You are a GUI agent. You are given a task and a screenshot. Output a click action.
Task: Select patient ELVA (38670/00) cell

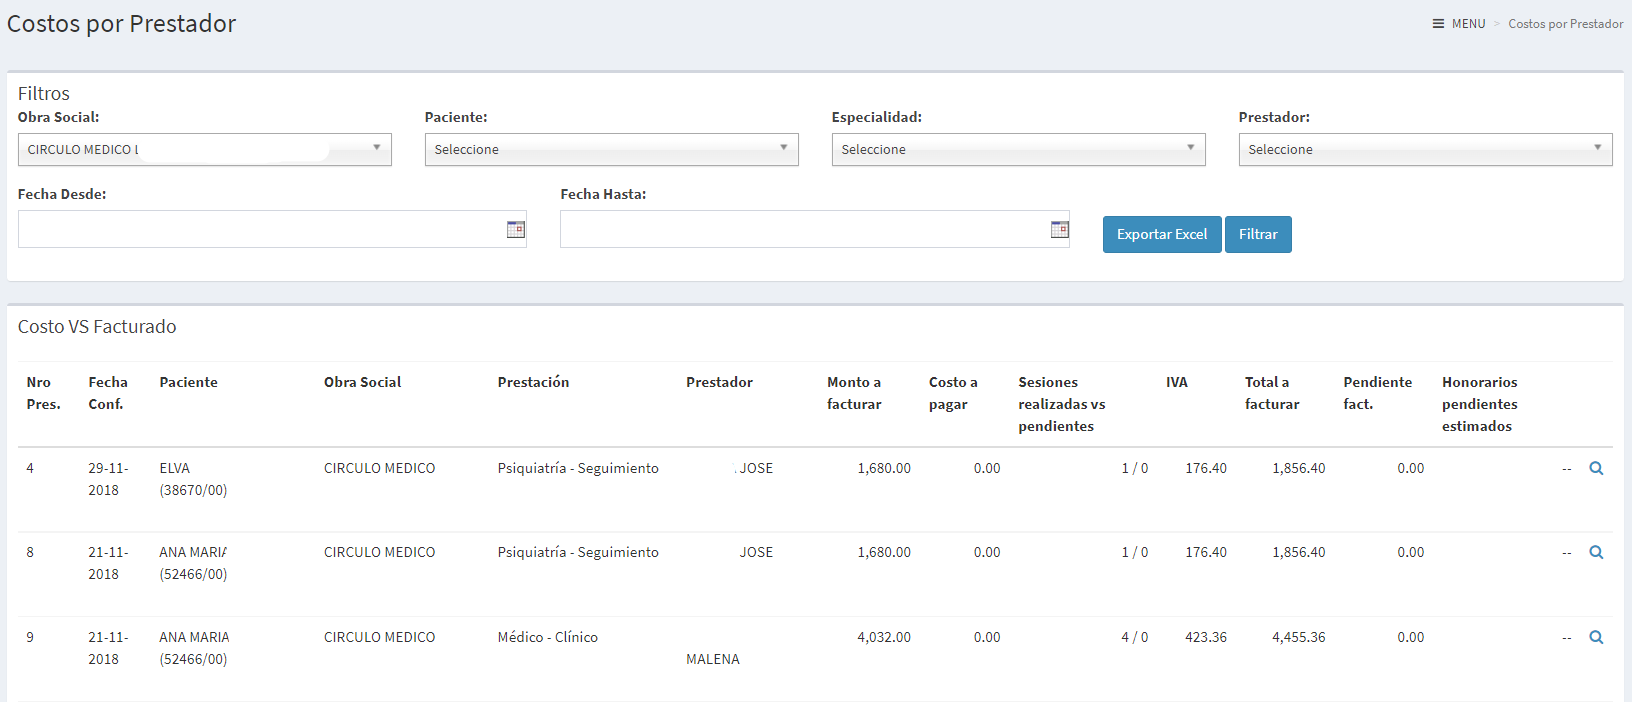(x=193, y=479)
